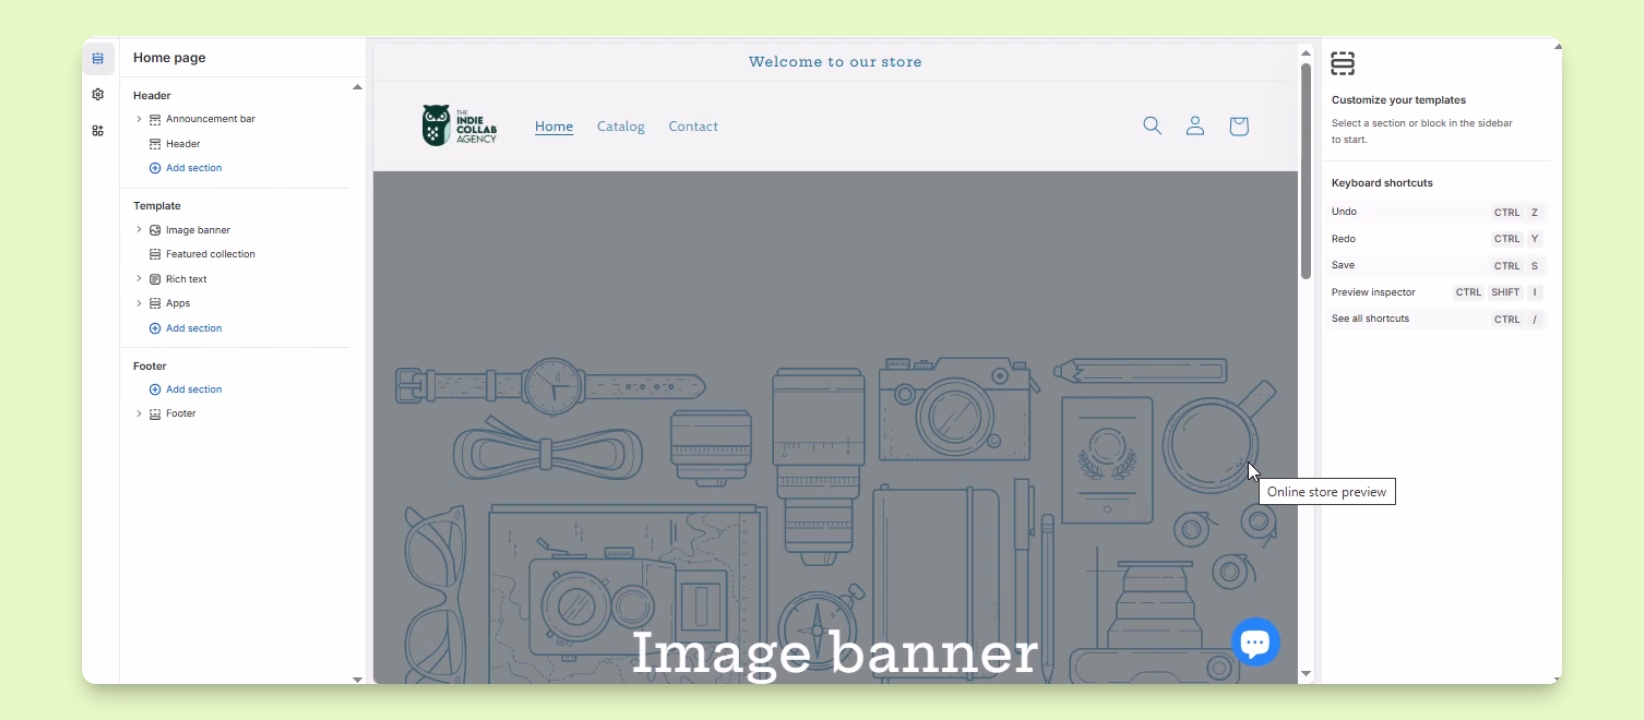
Task: Click the Save shortcut row
Action: (x=1436, y=266)
